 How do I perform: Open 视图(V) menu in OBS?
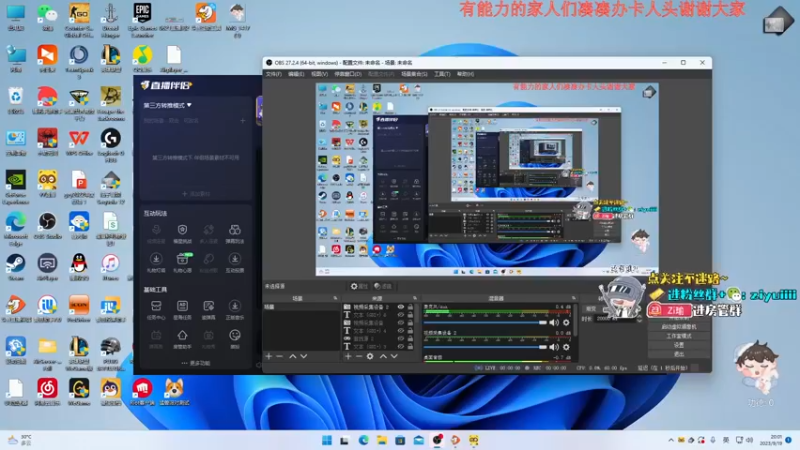click(x=319, y=74)
